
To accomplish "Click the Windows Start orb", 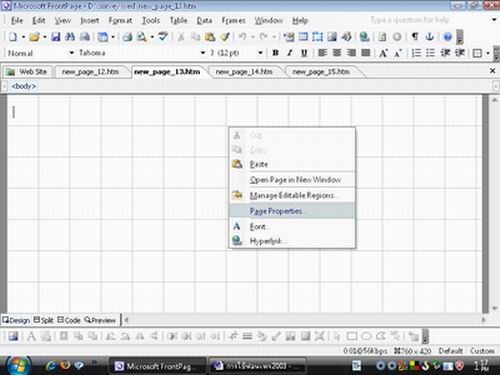I will (x=18, y=365).
